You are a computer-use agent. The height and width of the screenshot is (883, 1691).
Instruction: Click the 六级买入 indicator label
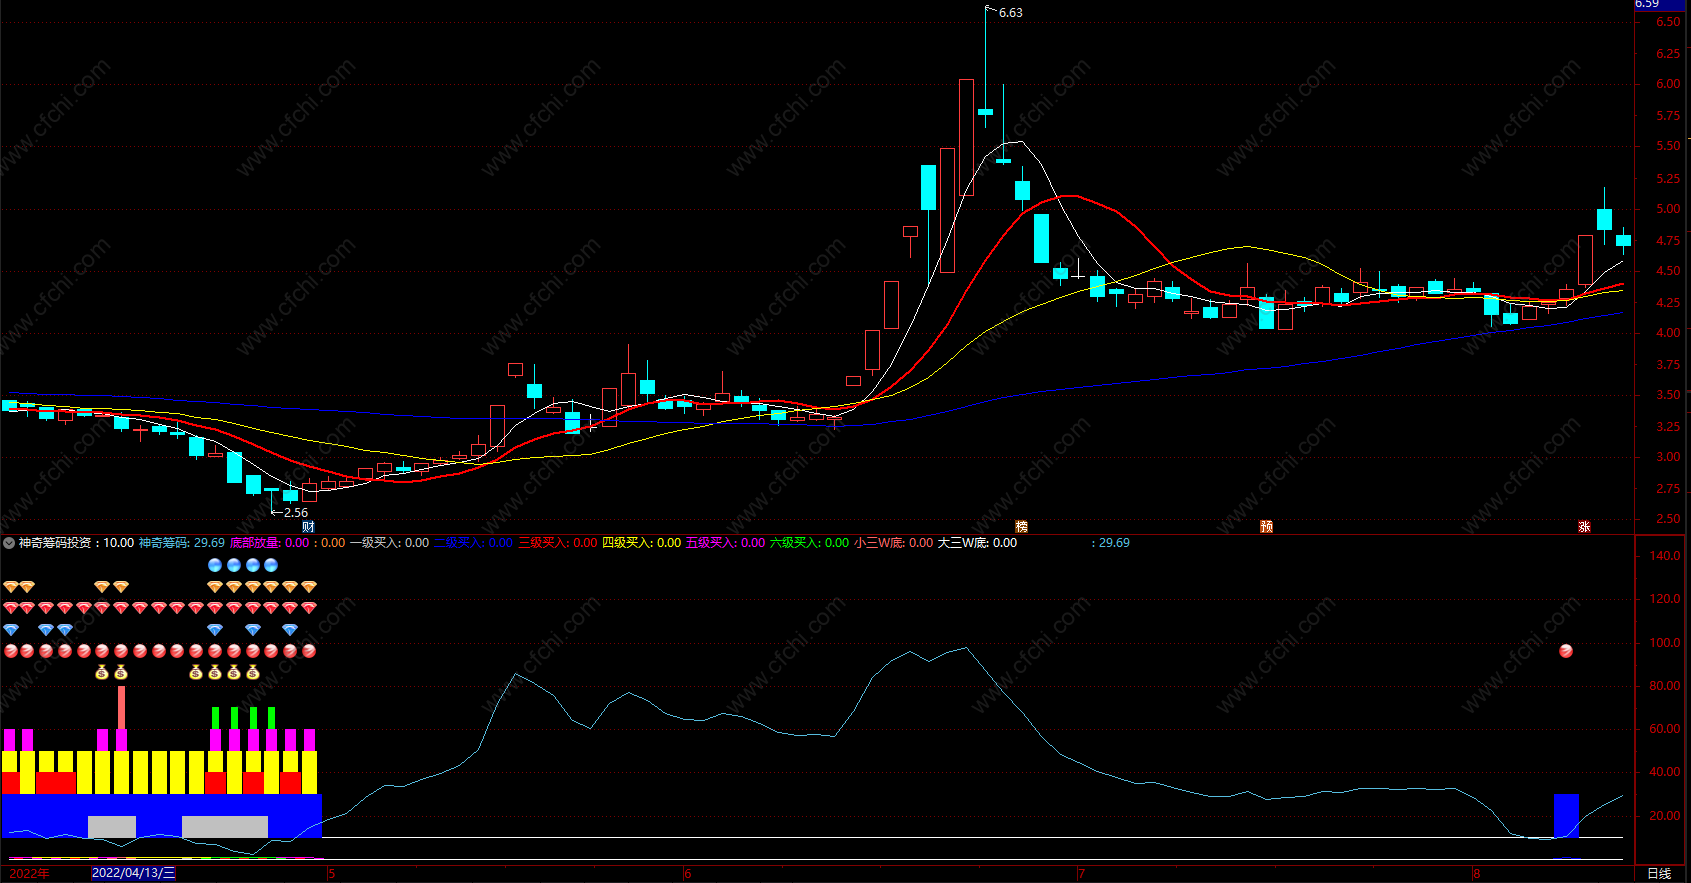coord(809,543)
